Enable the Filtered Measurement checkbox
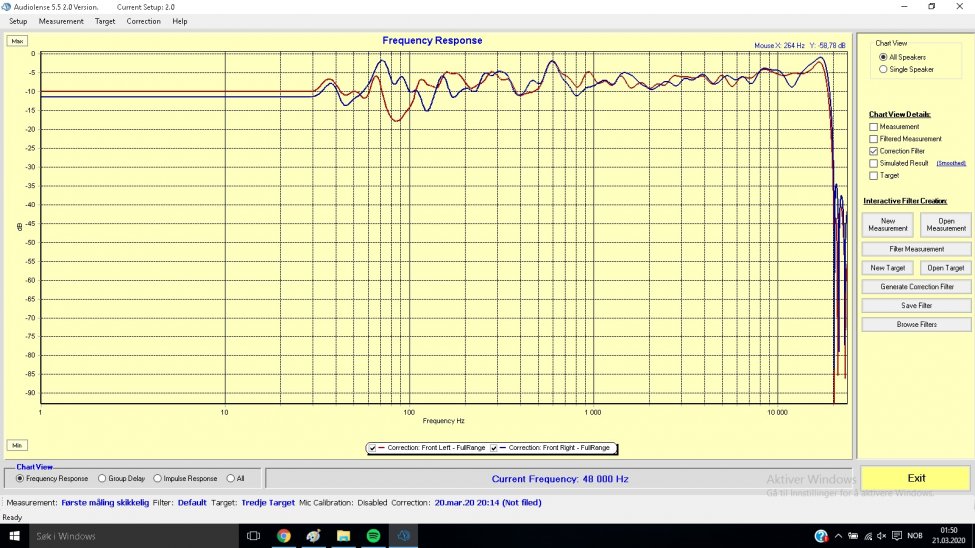 [874, 139]
